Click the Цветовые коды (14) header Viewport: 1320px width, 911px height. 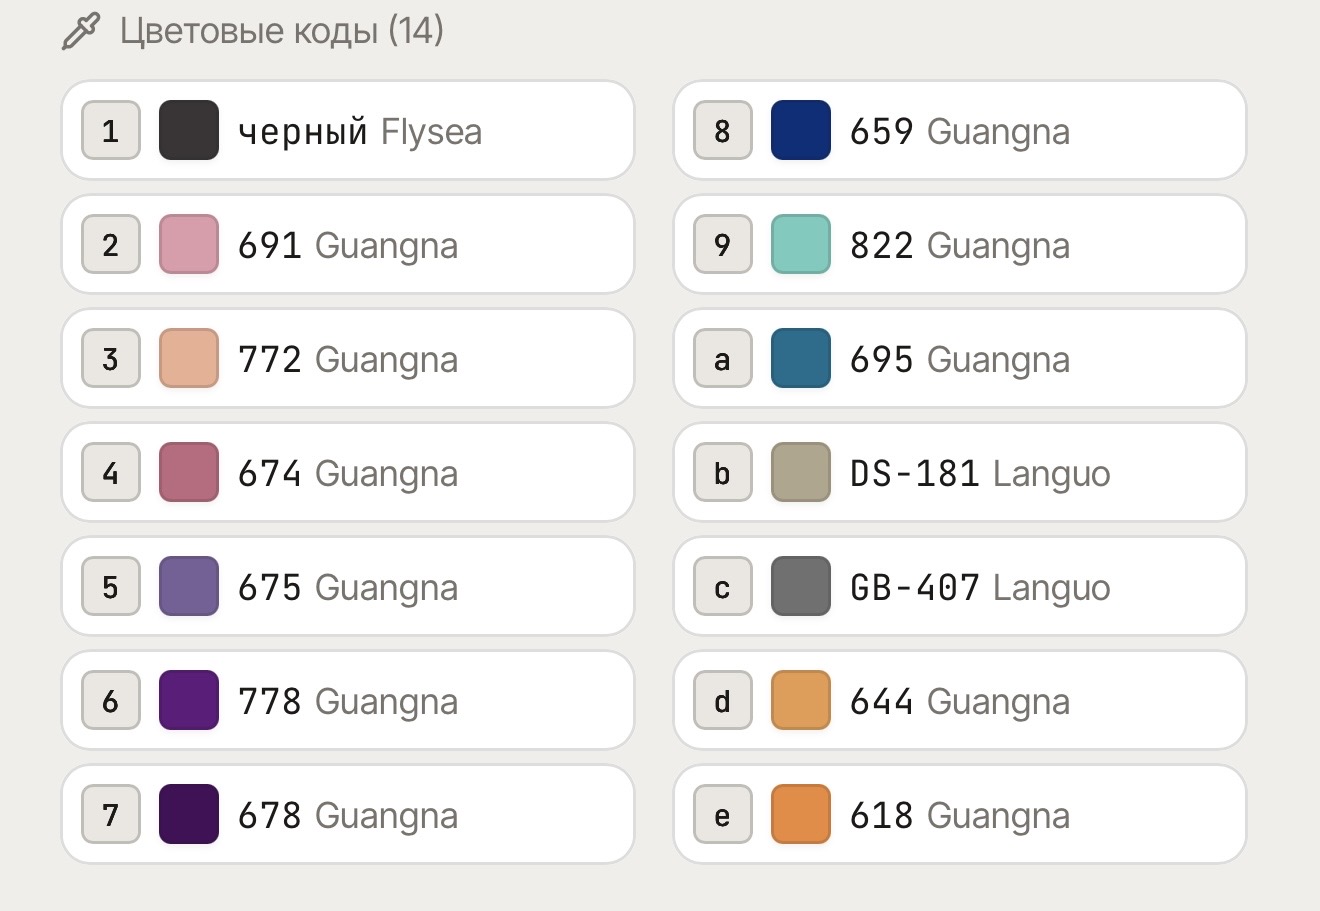coord(282,31)
